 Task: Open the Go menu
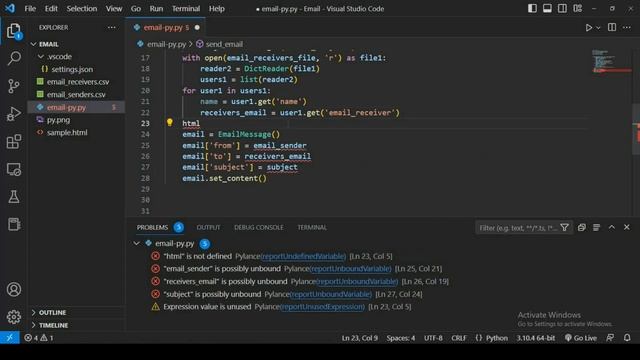click(x=136, y=9)
